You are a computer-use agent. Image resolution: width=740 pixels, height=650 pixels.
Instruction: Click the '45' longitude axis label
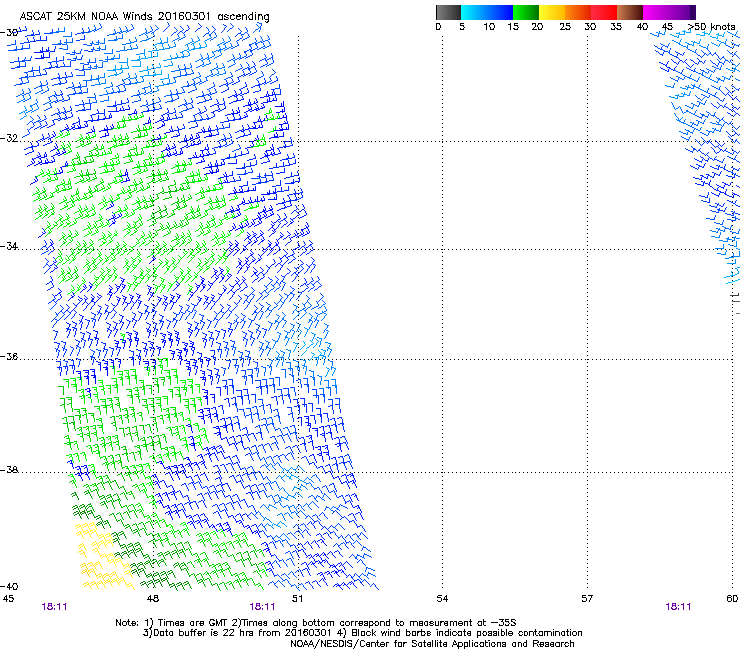point(8,599)
